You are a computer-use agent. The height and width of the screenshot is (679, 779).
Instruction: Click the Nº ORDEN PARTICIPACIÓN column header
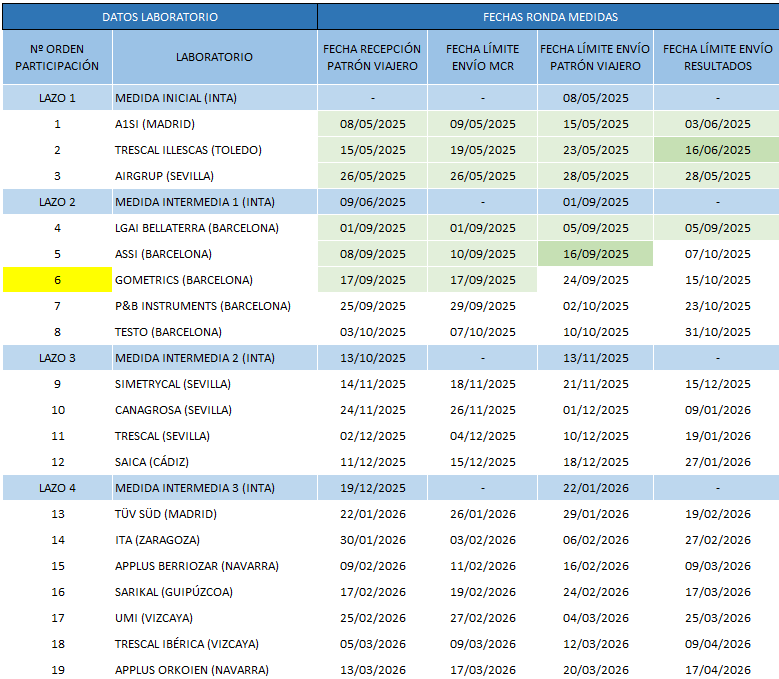click(x=57, y=57)
